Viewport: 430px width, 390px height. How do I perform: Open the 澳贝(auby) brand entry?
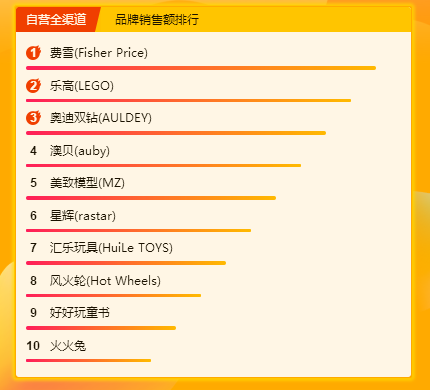[80, 151]
